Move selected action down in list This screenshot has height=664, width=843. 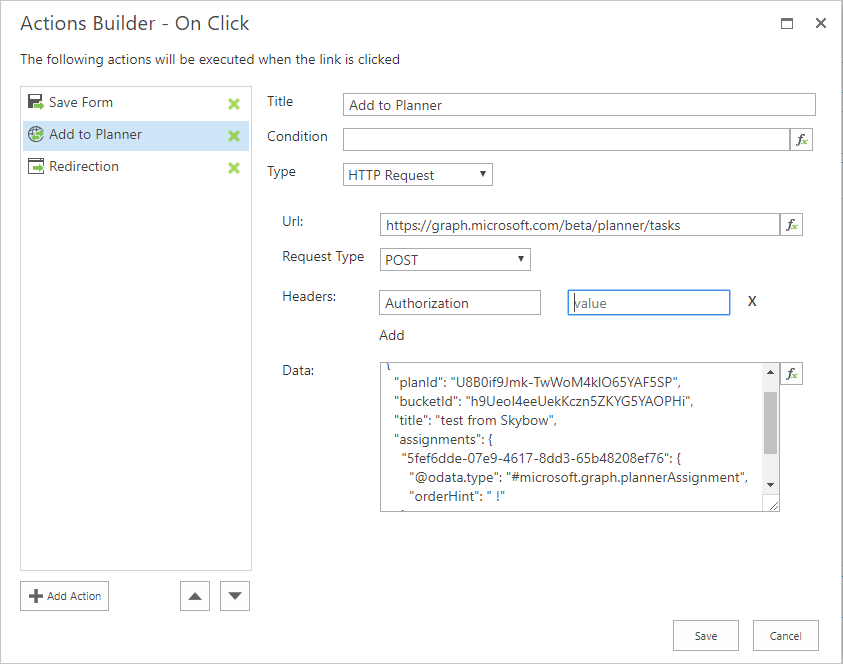(235, 596)
